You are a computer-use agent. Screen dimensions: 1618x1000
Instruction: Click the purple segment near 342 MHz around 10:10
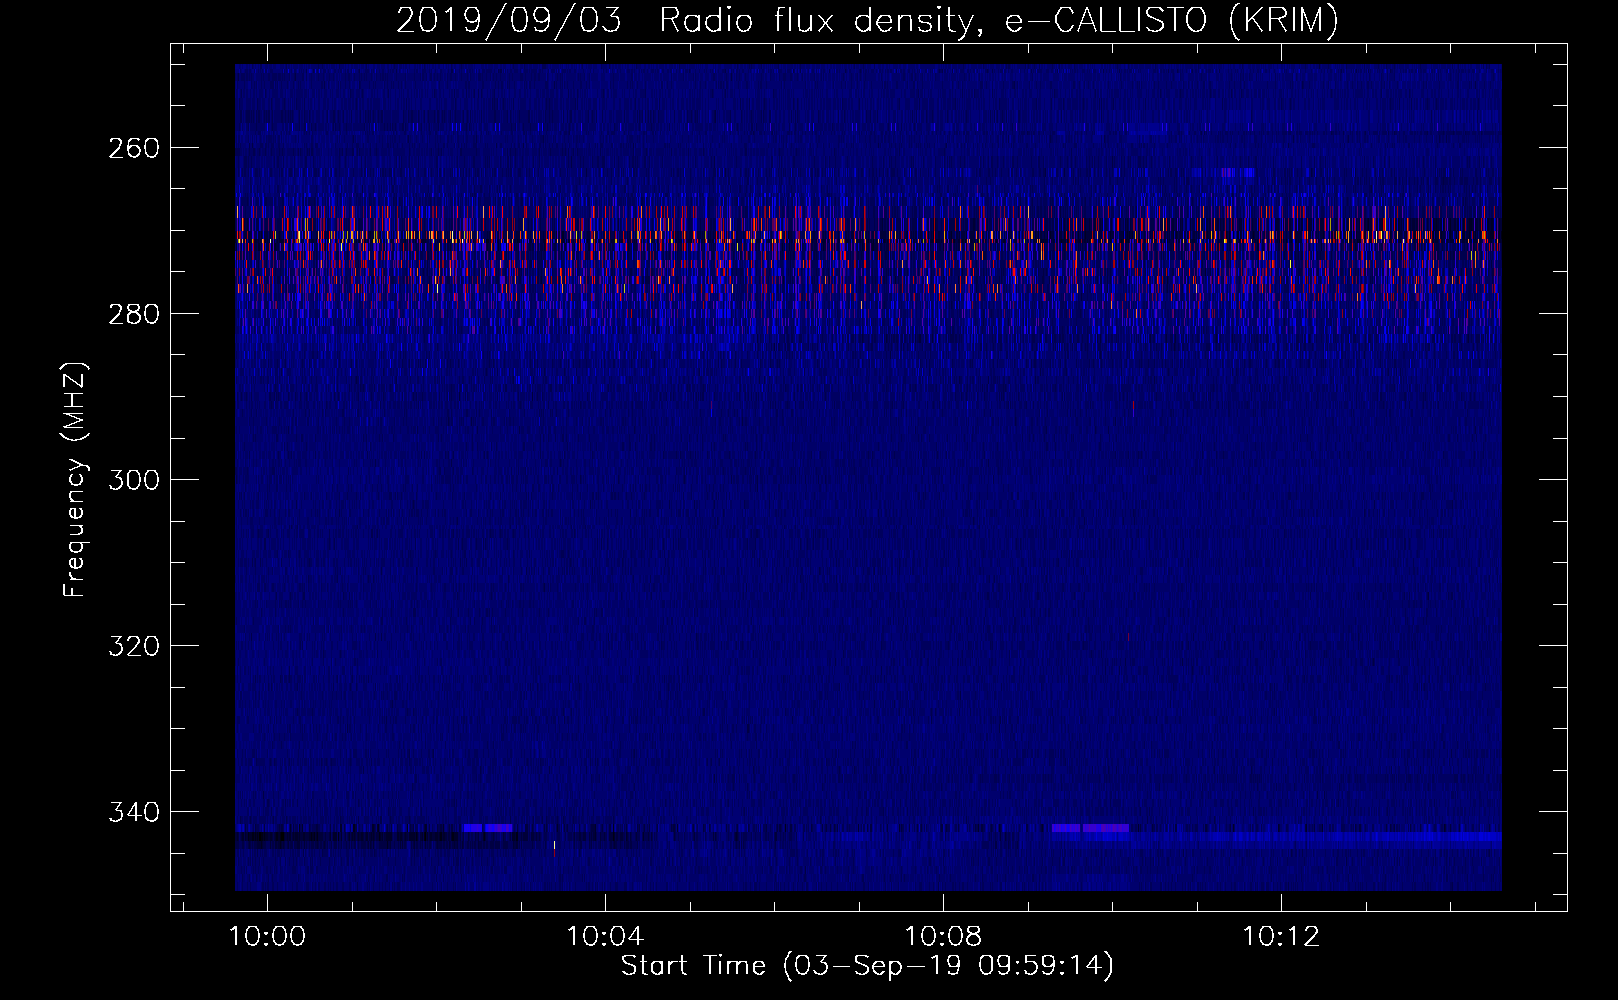[x=1091, y=828]
